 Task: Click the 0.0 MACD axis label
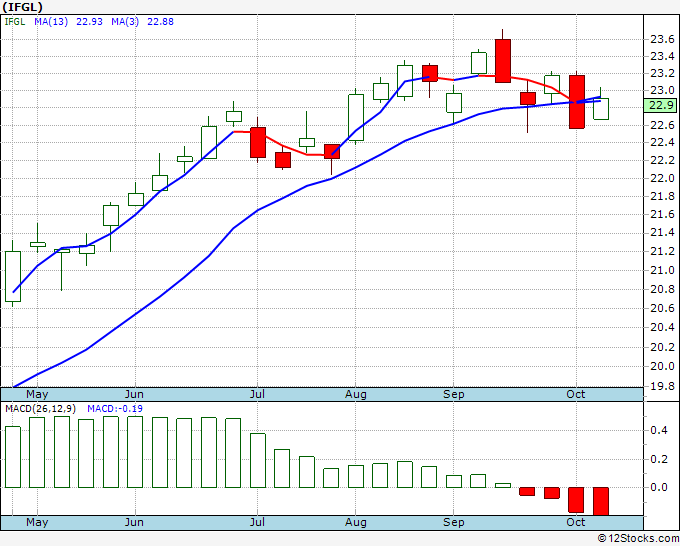(x=659, y=487)
